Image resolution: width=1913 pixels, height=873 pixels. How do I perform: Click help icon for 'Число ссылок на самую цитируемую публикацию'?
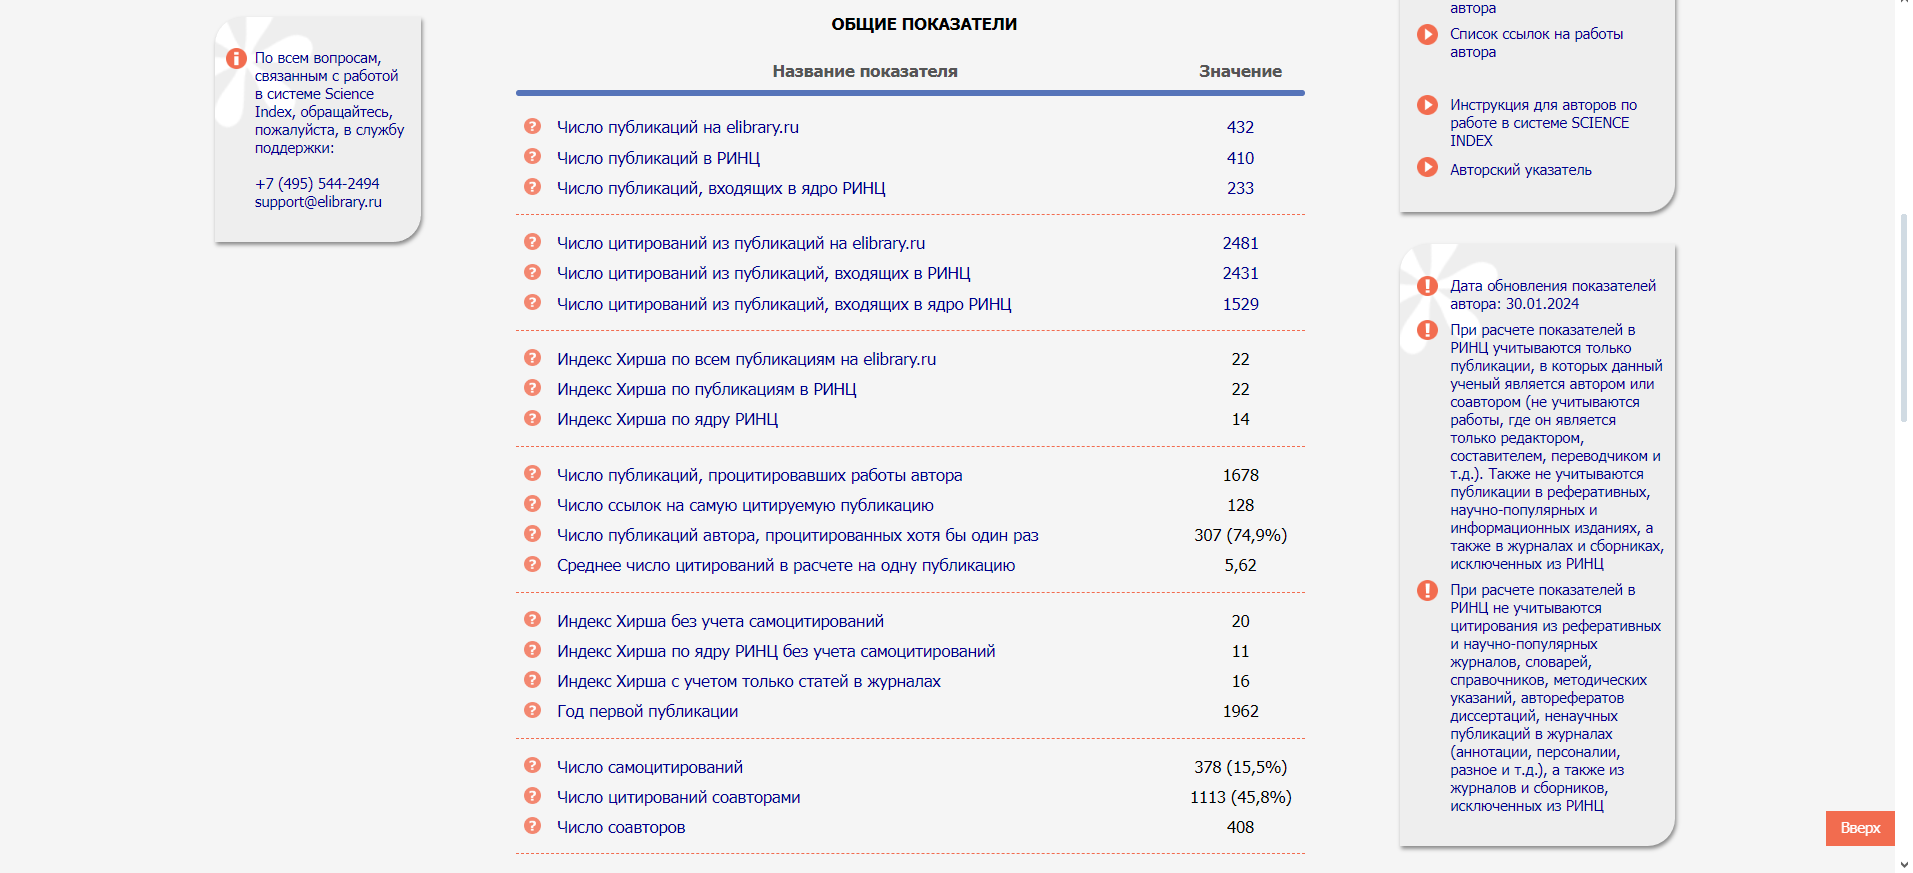pos(533,504)
